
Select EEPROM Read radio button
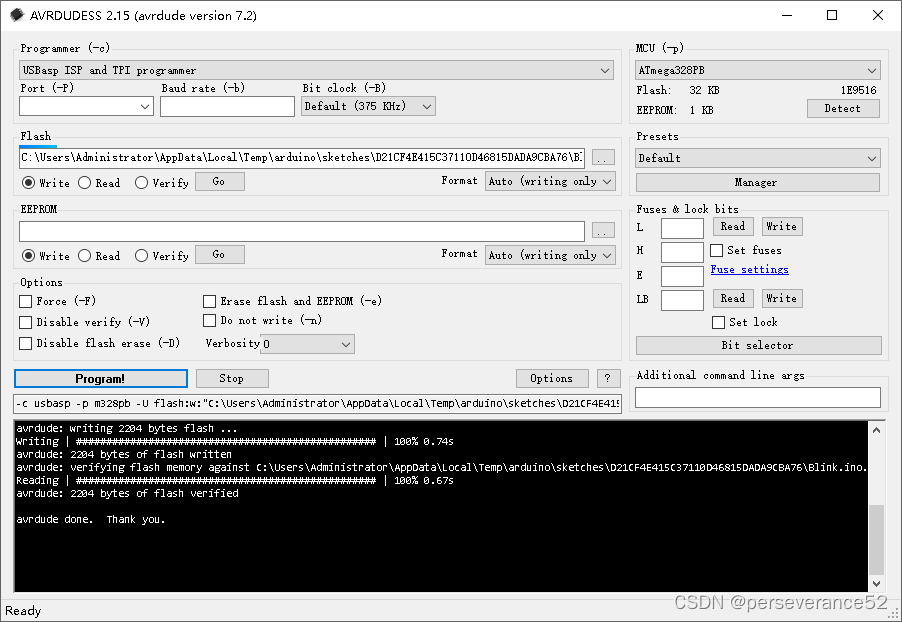pyautogui.click(x=85, y=255)
